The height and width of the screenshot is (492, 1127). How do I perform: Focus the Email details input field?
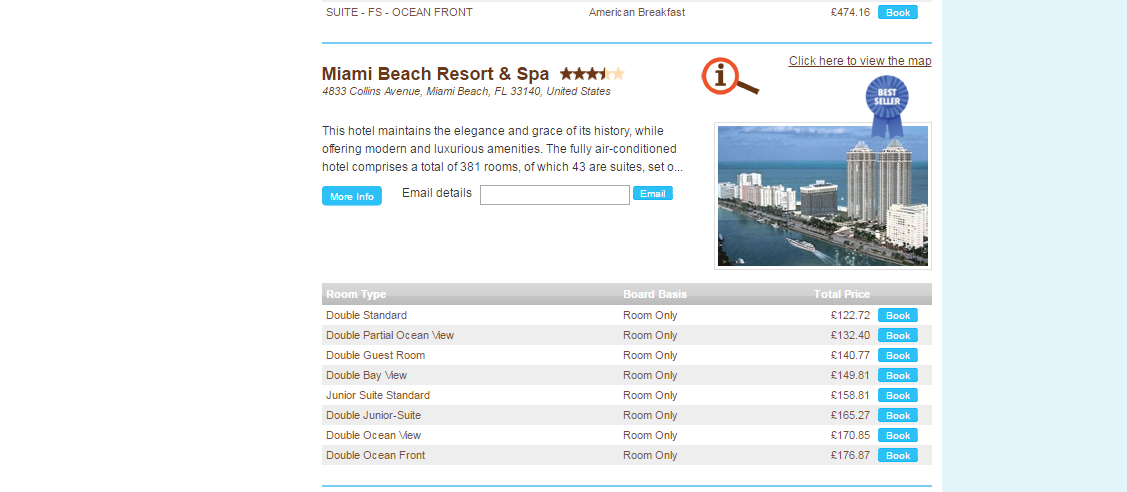click(x=555, y=195)
